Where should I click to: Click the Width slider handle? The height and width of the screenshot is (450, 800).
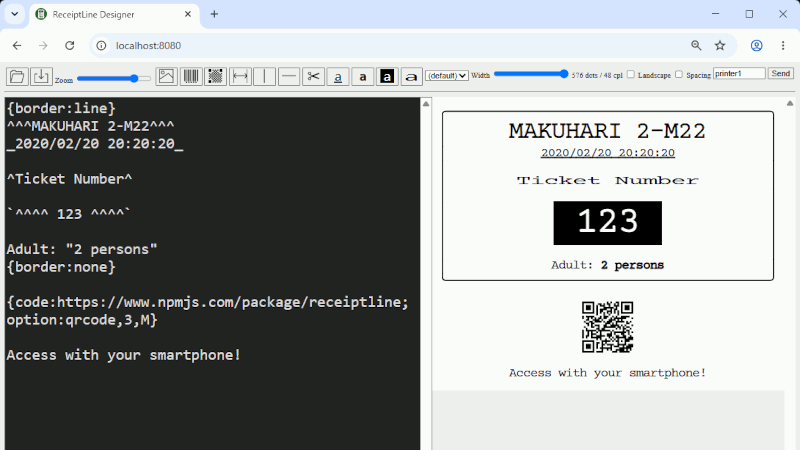click(x=563, y=74)
